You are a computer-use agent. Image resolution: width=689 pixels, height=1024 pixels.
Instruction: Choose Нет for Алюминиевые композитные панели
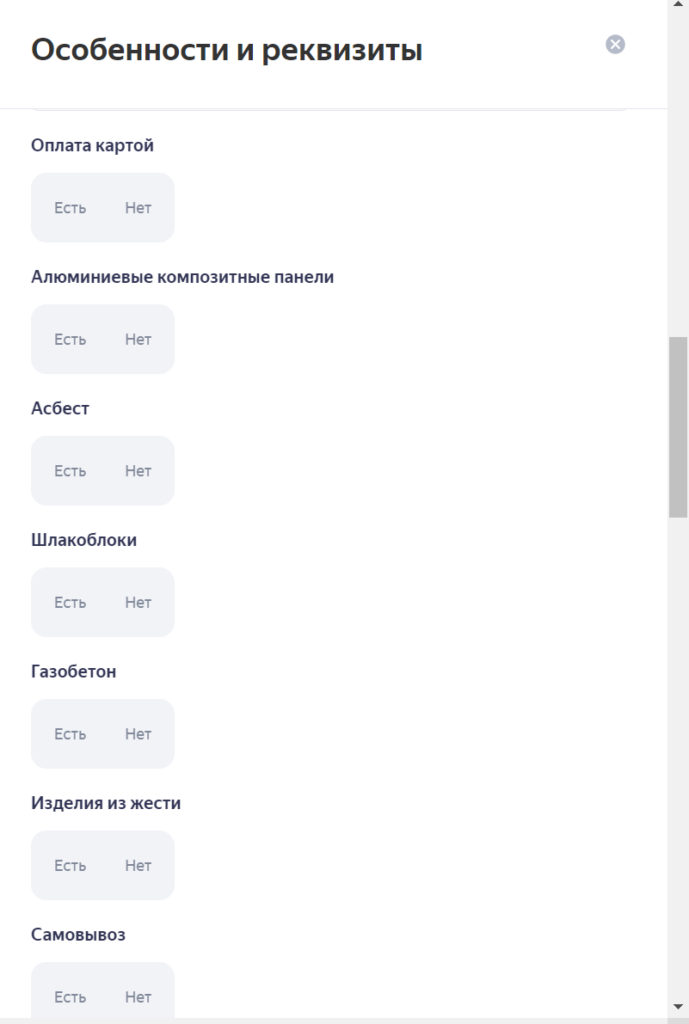pyautogui.click(x=138, y=340)
